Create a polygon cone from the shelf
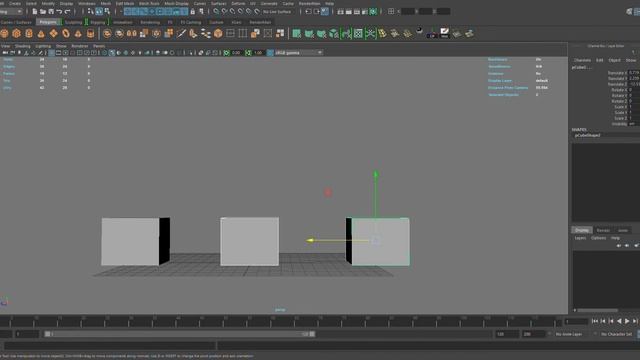Screen dimensions: 640x360 pyautogui.click(x=41, y=34)
